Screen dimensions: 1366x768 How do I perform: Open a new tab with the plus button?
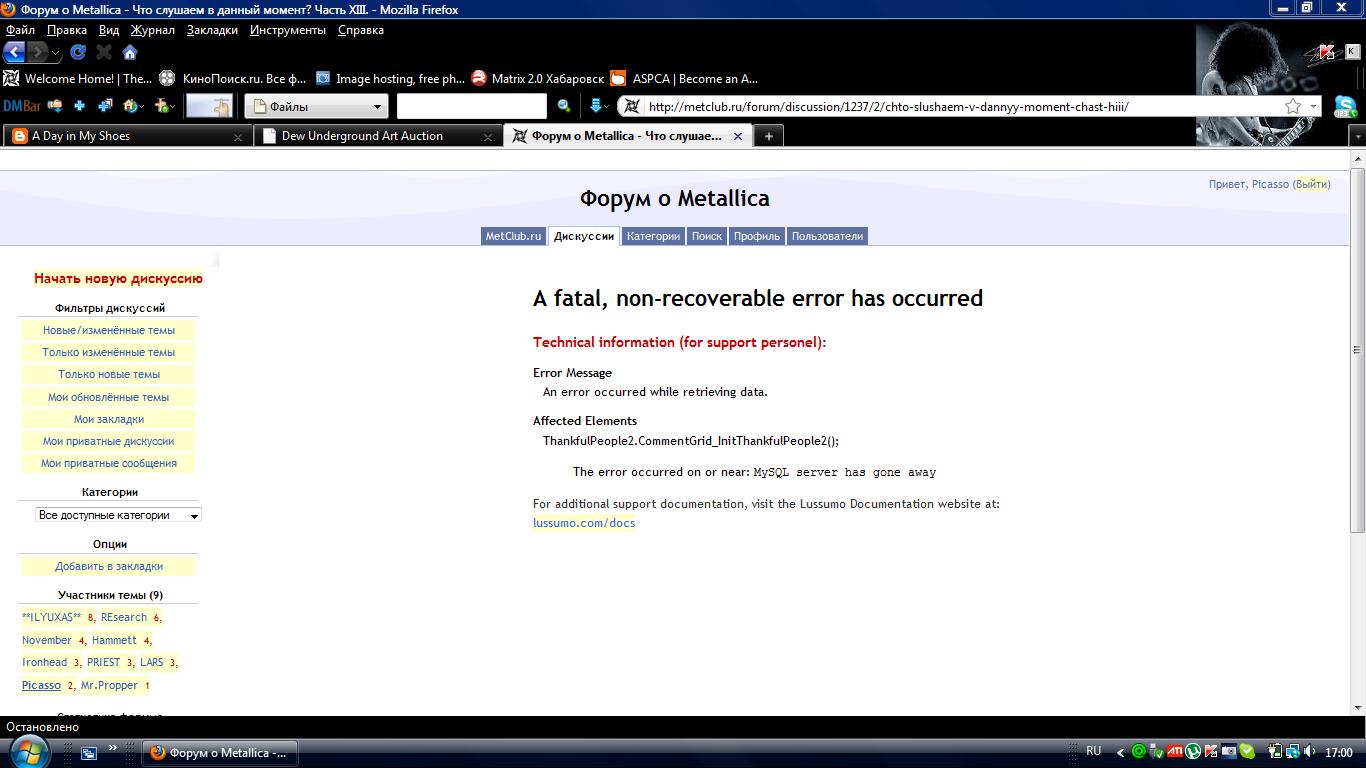[x=768, y=136]
